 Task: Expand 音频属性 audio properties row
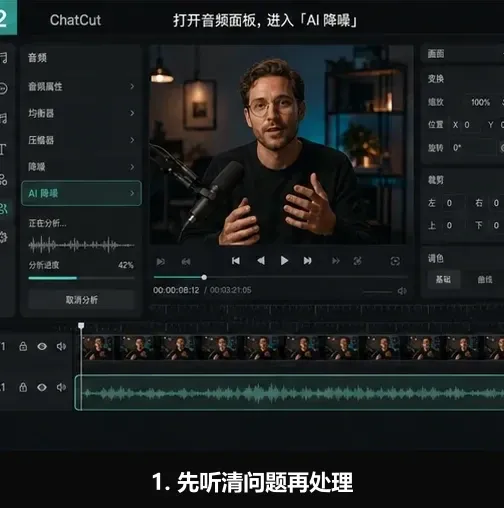(81, 87)
